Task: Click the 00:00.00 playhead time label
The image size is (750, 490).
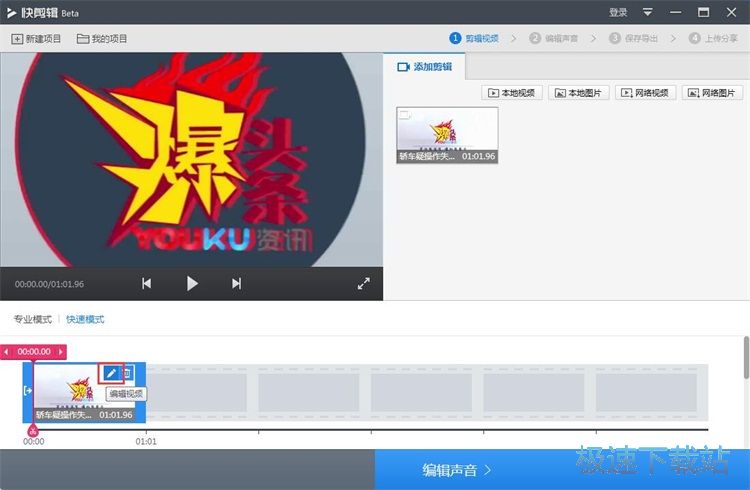Action: coord(33,352)
